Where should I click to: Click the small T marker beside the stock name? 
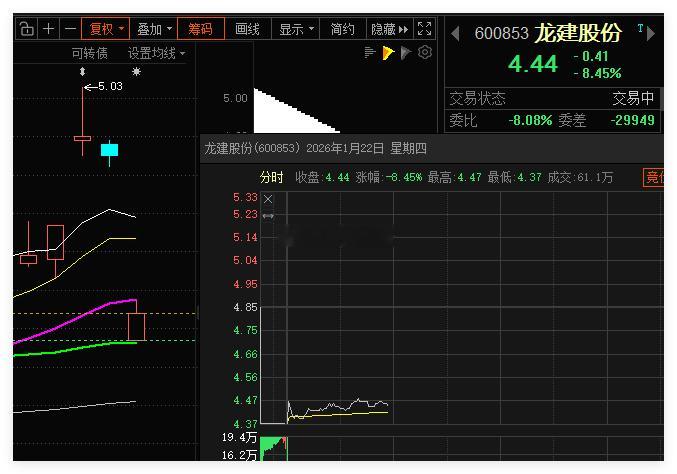640,28
